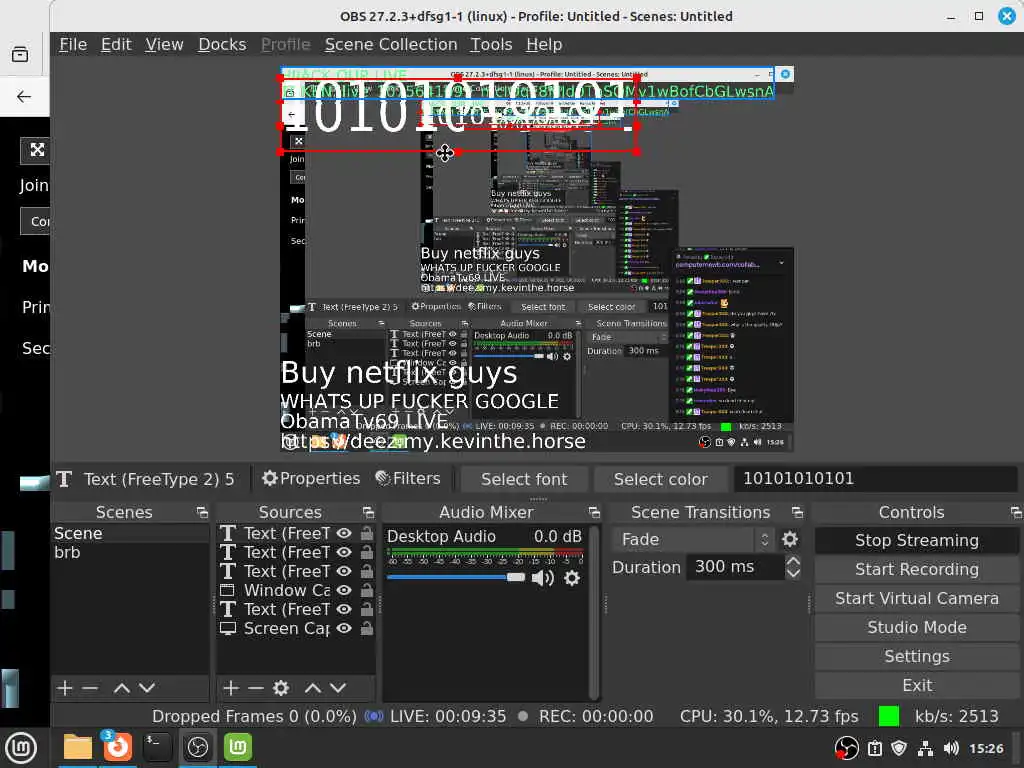Open security shield tray icon
The height and width of the screenshot is (768, 1024).
pos(899,748)
